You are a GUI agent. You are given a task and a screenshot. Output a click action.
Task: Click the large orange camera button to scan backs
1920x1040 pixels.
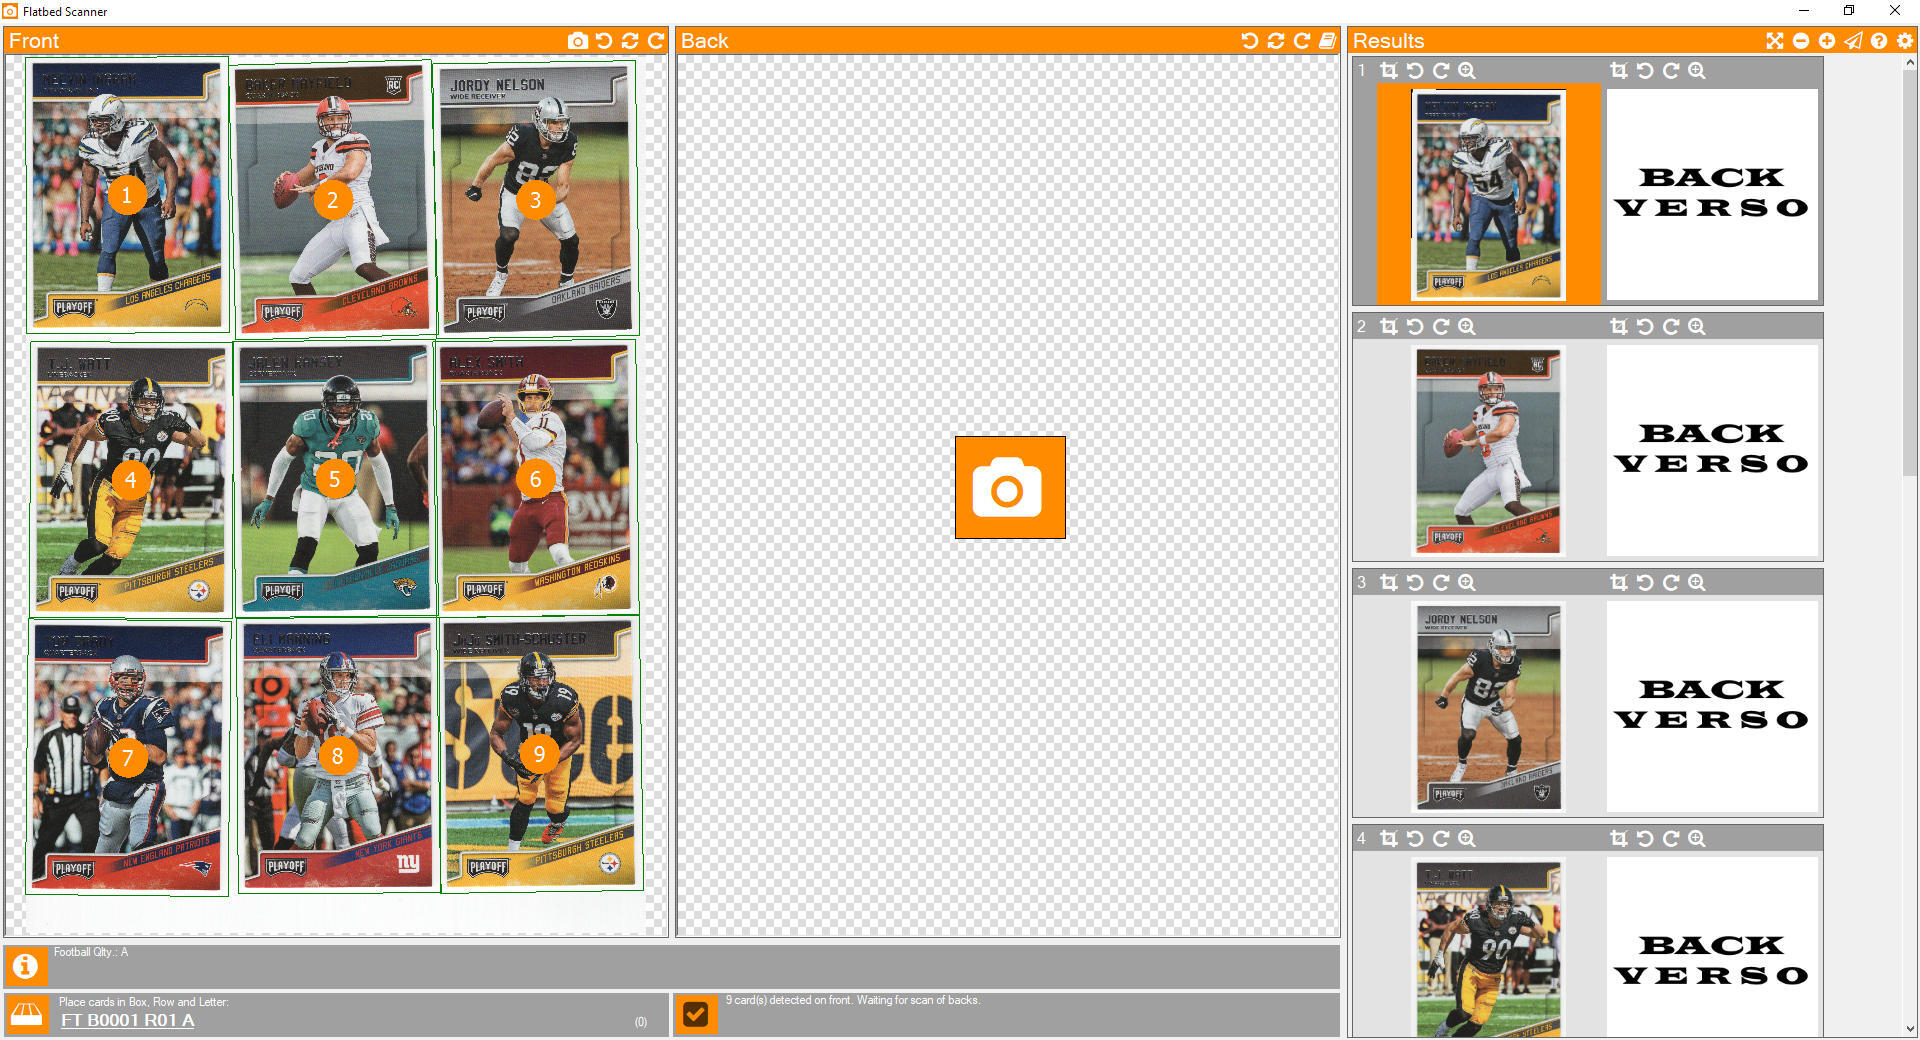tap(1010, 488)
